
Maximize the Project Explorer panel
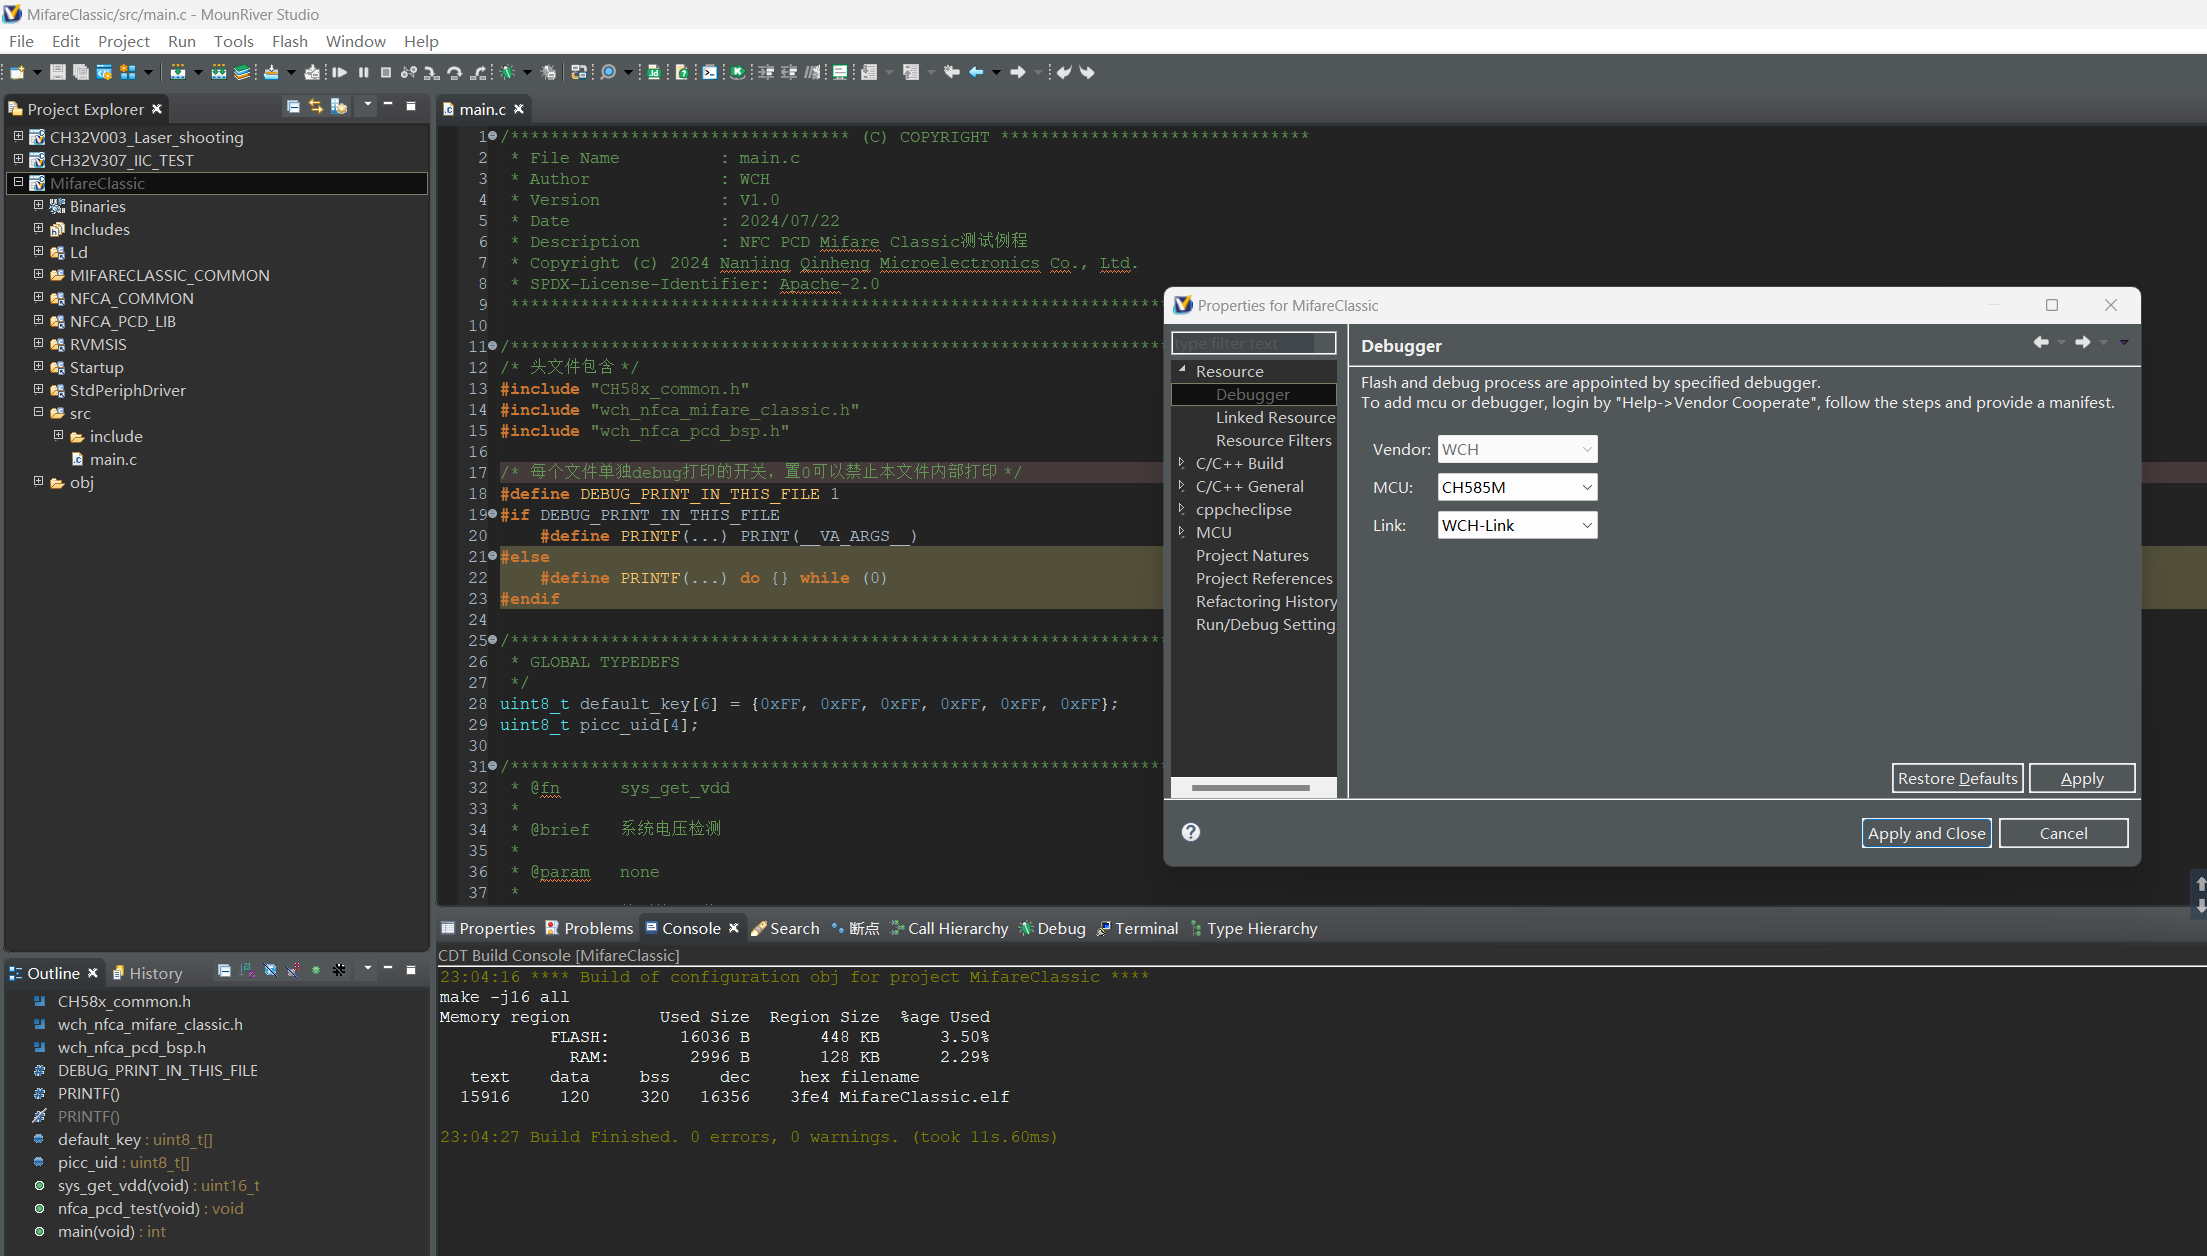[x=411, y=105]
